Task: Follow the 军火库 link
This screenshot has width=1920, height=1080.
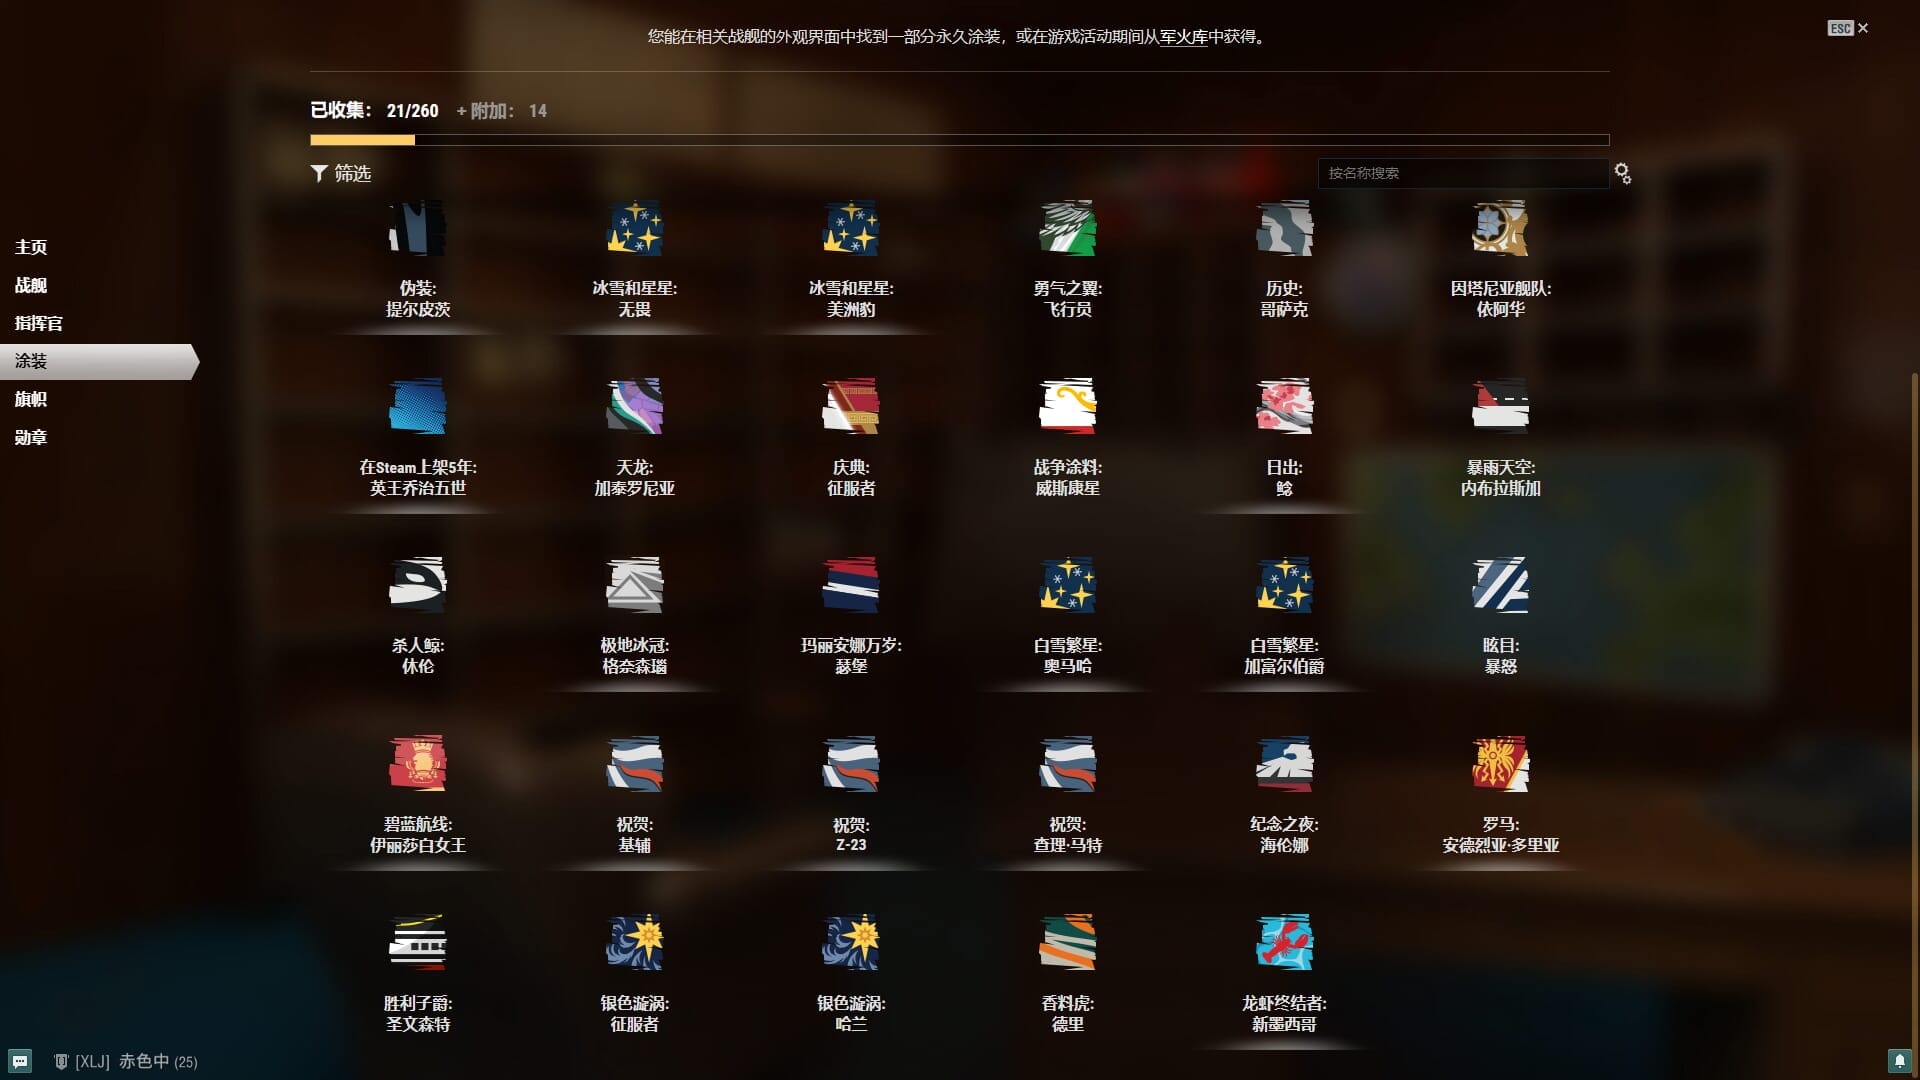Action: coord(1184,37)
